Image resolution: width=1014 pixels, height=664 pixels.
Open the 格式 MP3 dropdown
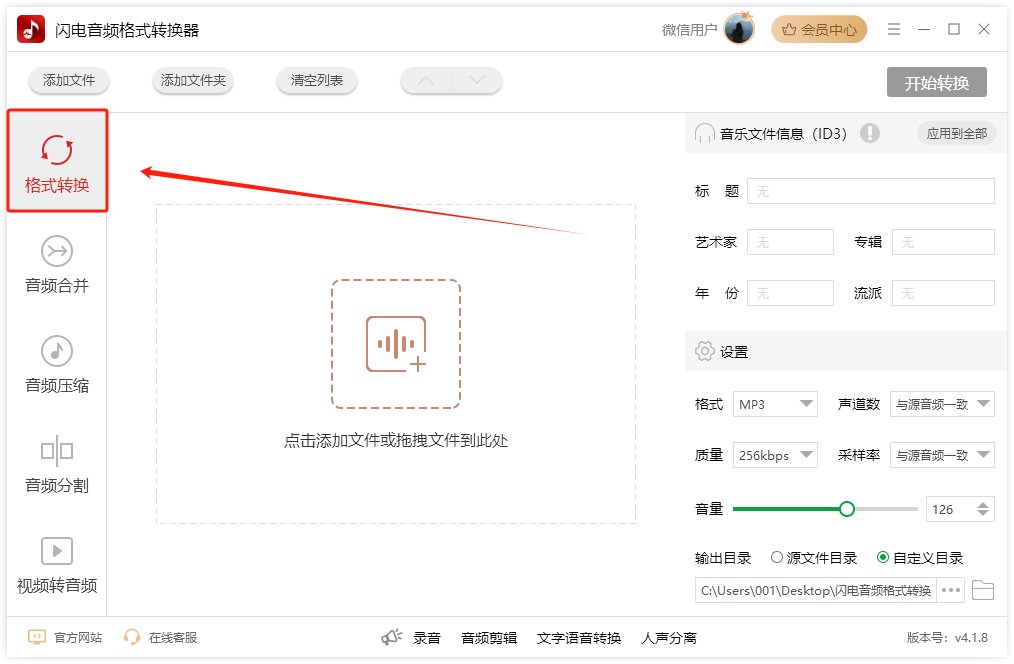click(x=775, y=404)
